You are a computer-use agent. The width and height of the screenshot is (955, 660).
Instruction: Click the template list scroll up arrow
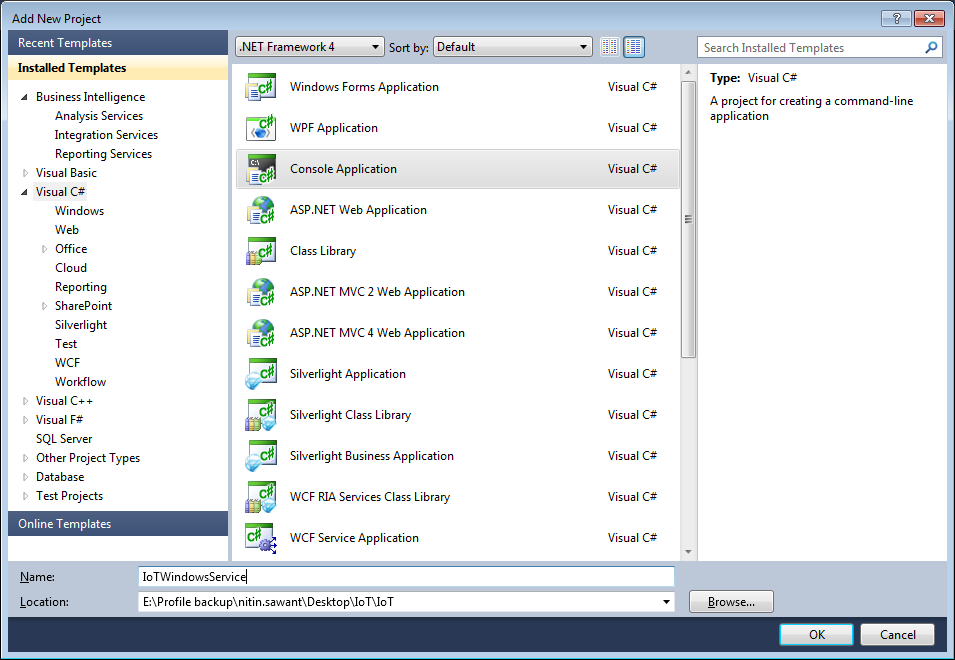[x=688, y=72]
